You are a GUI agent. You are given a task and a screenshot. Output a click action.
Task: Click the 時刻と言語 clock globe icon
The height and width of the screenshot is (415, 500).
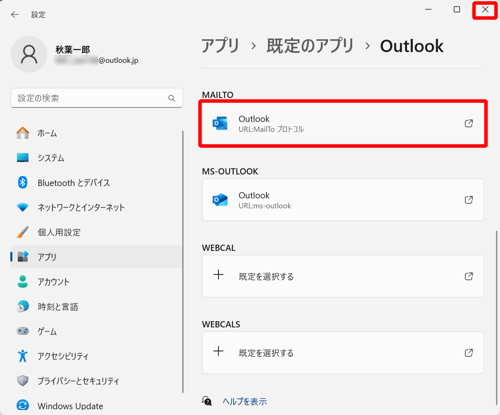23,306
